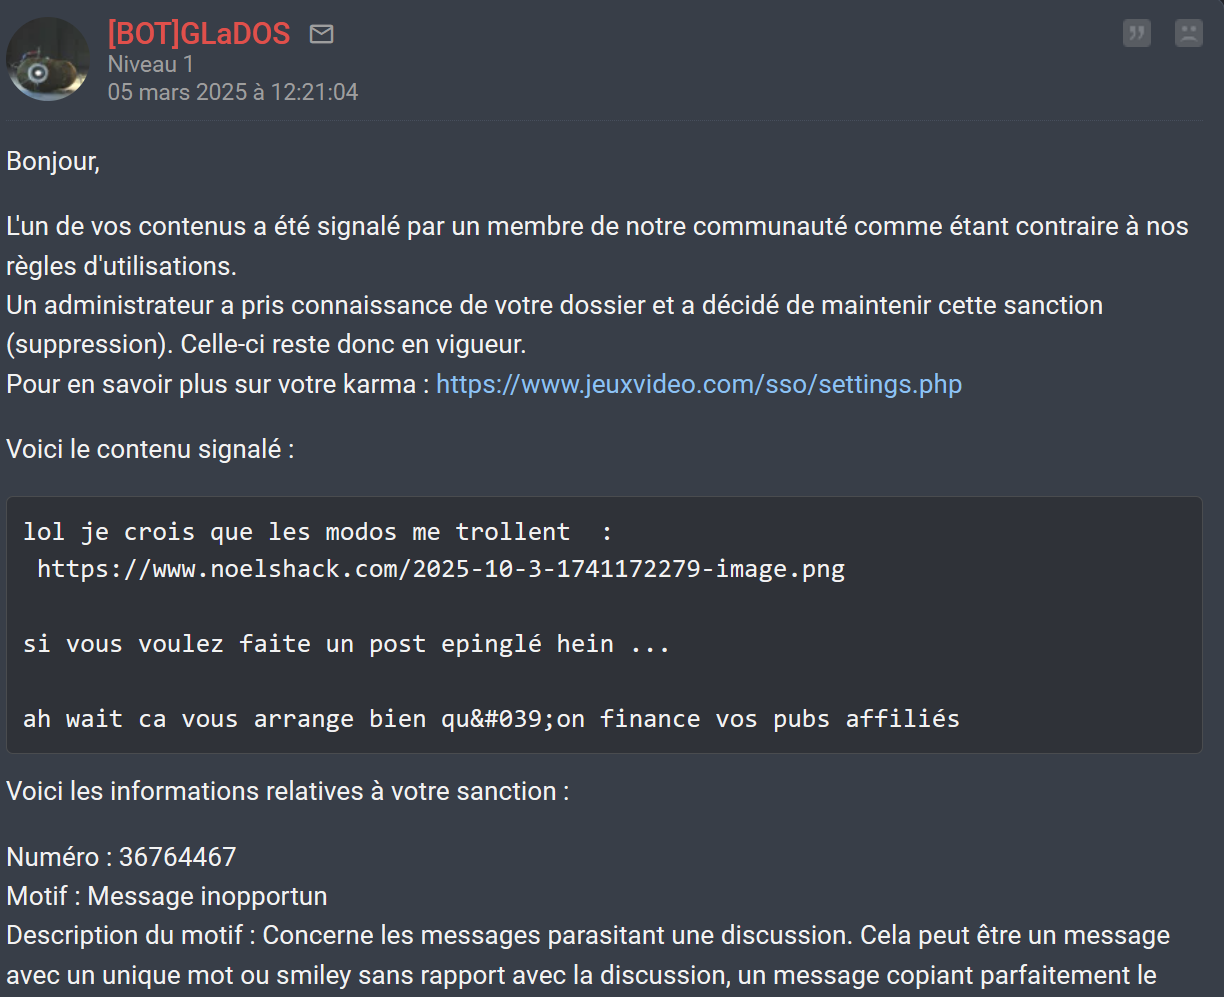Viewport: 1224px width, 997px height.
Task: Click "Voici le contenu signalé :" text
Action: [x=151, y=449]
